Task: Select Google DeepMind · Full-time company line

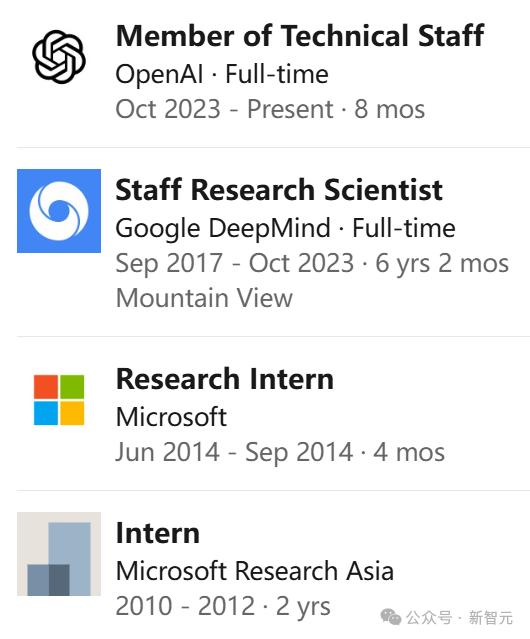Action: [x=286, y=228]
